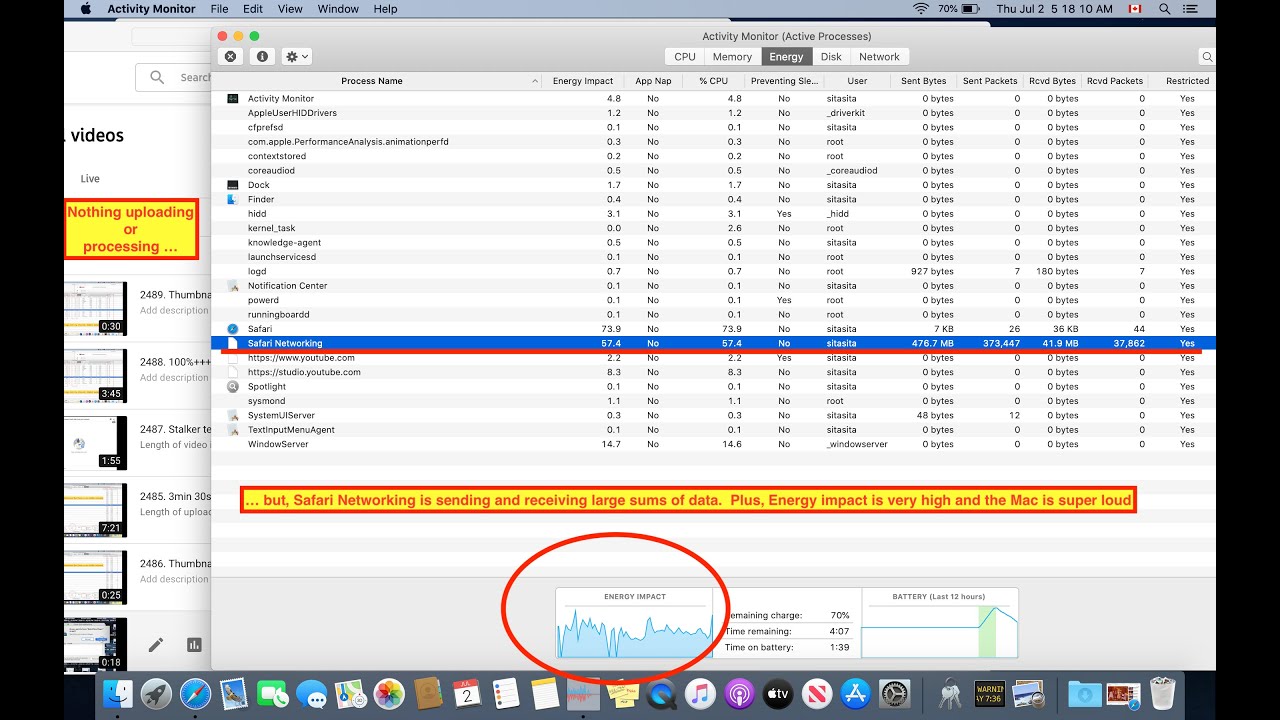Image resolution: width=1280 pixels, height=720 pixels.
Task: Open Calendar from the Dock
Action: tap(467, 694)
